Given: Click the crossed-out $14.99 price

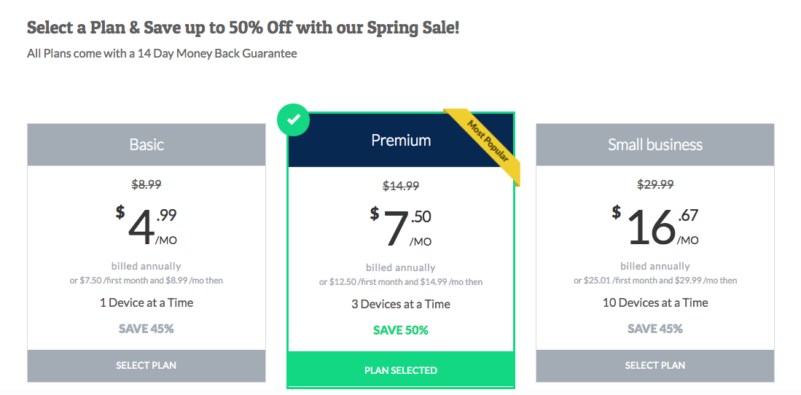Looking at the screenshot, I should [x=401, y=186].
